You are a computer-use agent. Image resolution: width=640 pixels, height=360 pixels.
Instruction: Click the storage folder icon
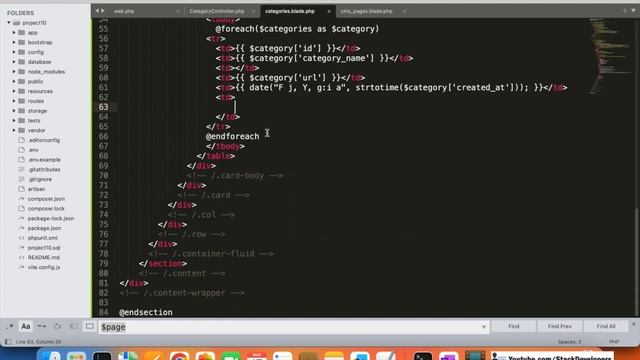[22, 111]
